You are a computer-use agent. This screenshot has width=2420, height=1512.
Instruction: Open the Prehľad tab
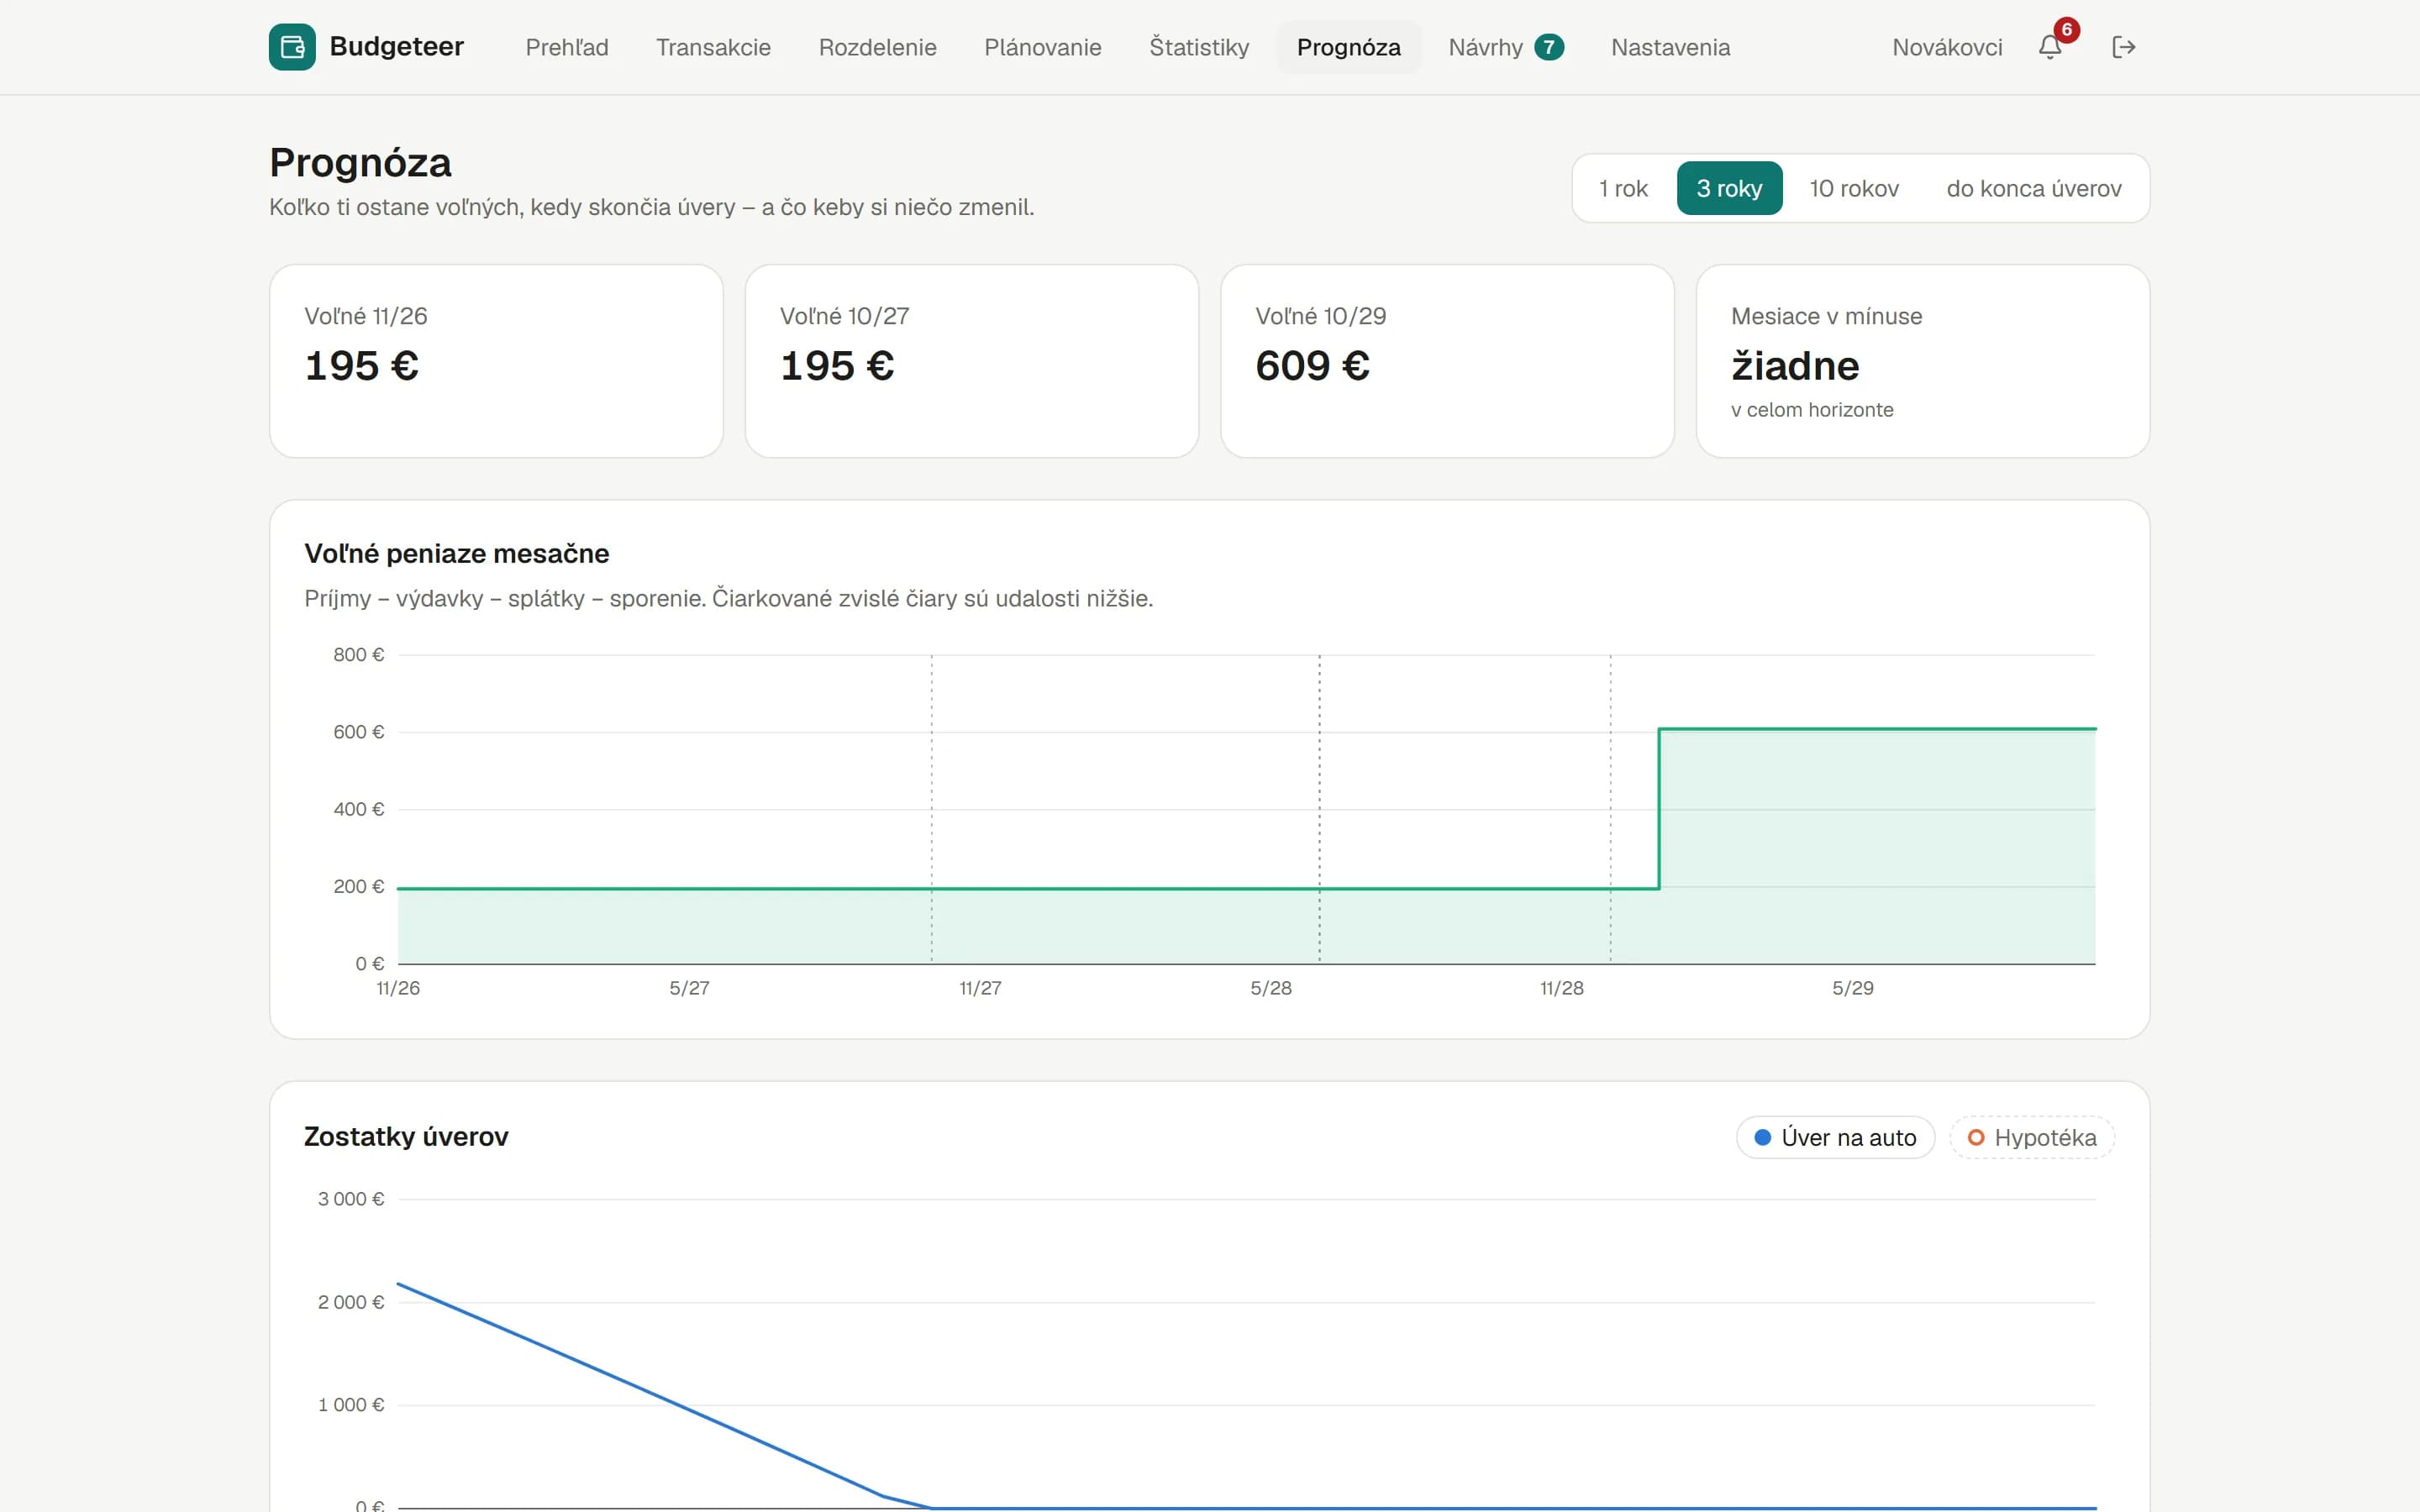567,47
